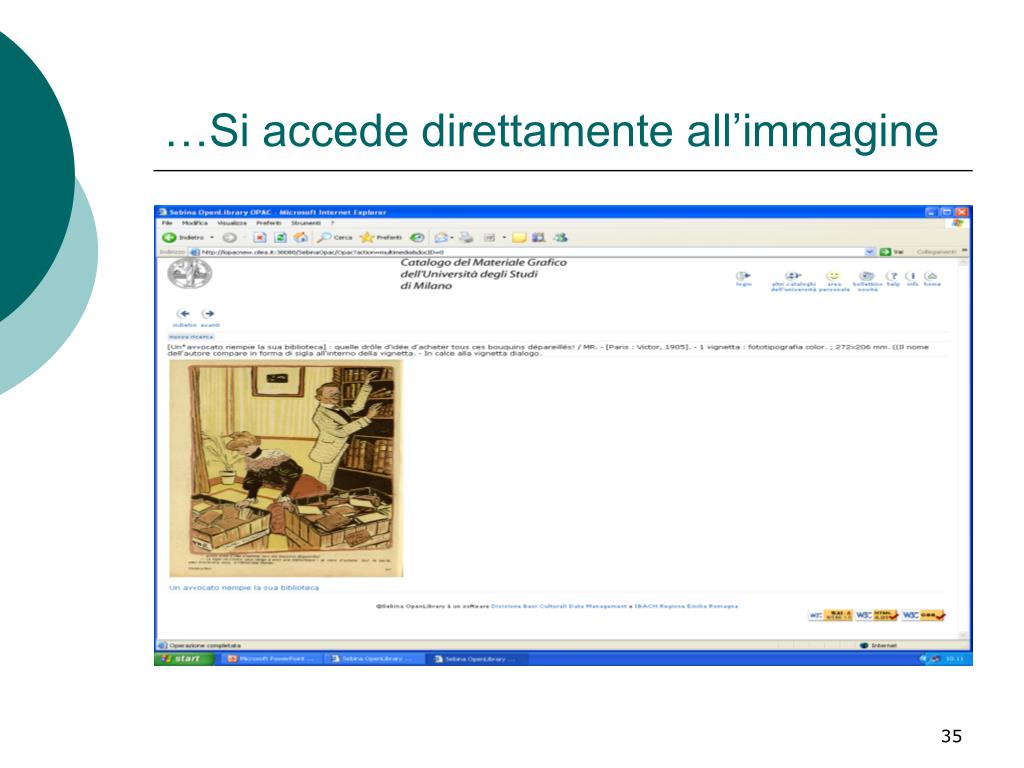The height and width of the screenshot is (768, 1024).
Task: Expand the Back button history dropdown arrow
Action: [x=212, y=238]
